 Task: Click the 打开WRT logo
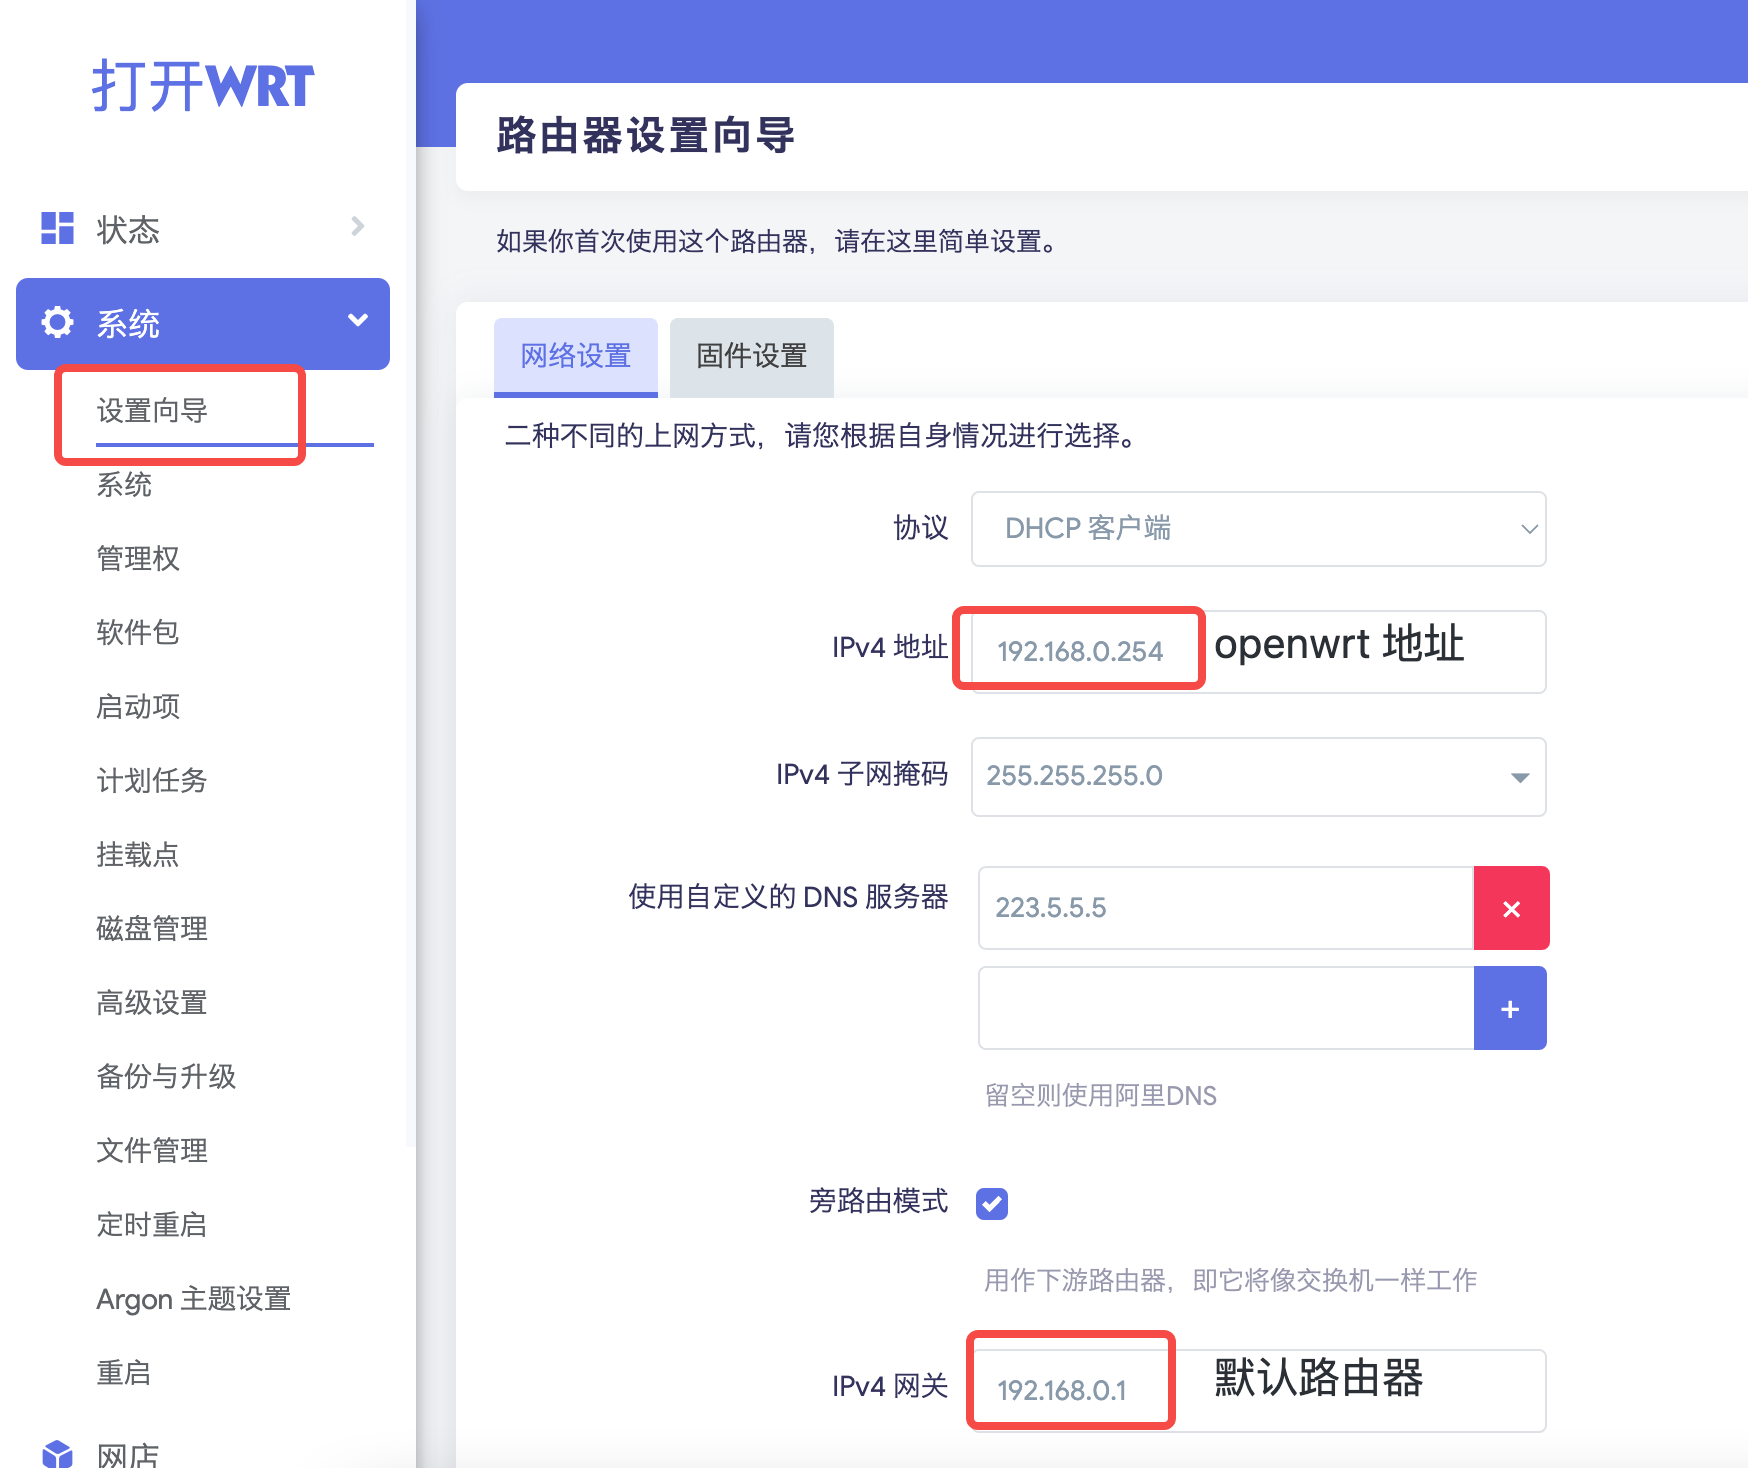[203, 85]
